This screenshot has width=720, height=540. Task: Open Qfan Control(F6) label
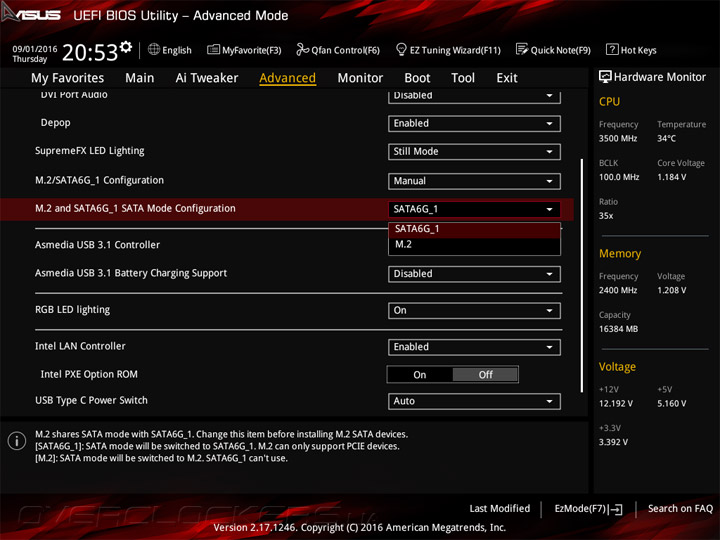tap(345, 50)
